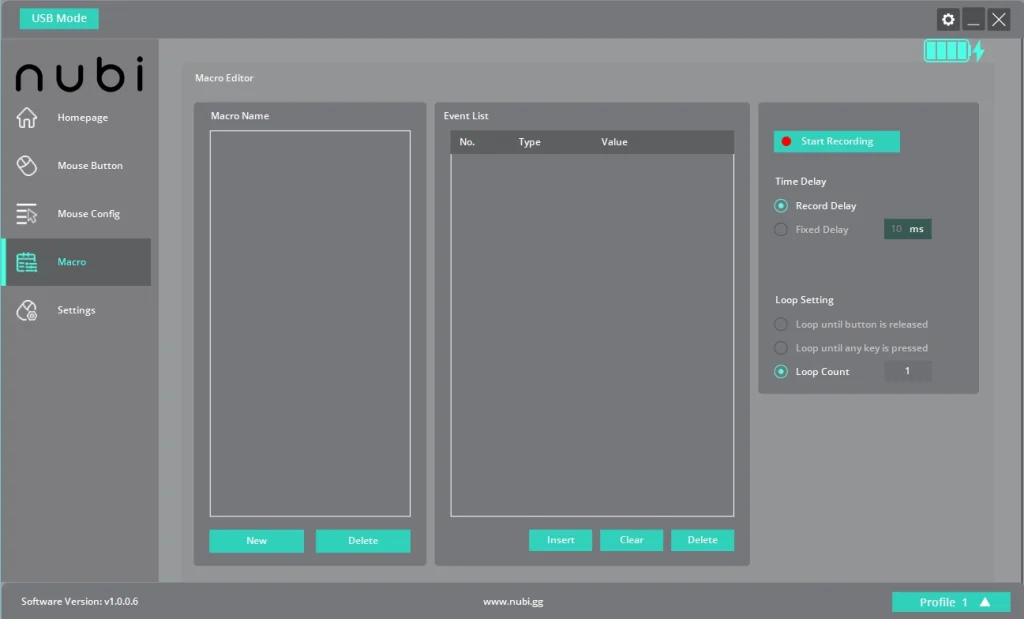Click the Mouse Config icon in sidebar

click(27, 214)
